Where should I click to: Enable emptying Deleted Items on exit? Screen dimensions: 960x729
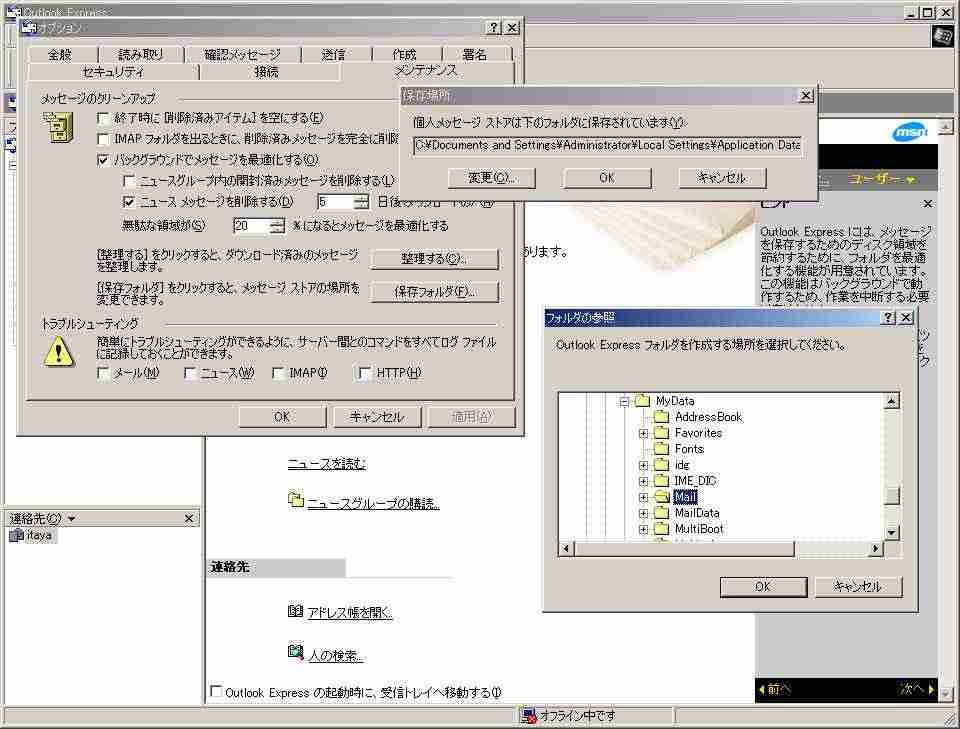click(x=103, y=118)
